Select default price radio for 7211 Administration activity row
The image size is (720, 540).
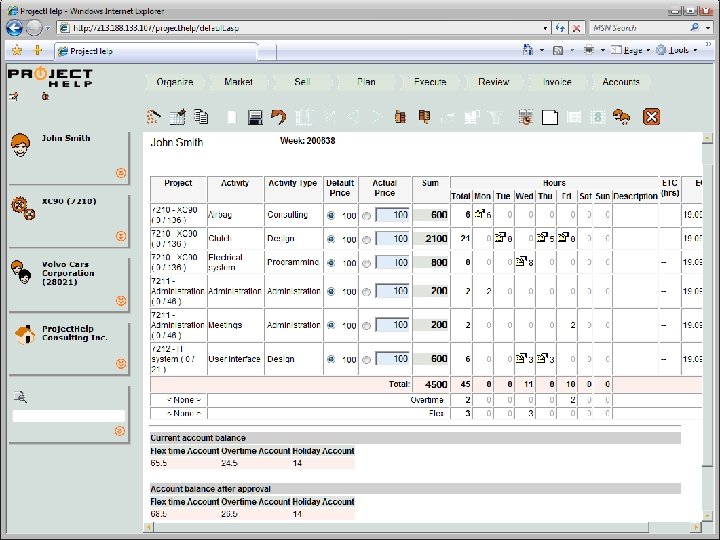coord(331,292)
